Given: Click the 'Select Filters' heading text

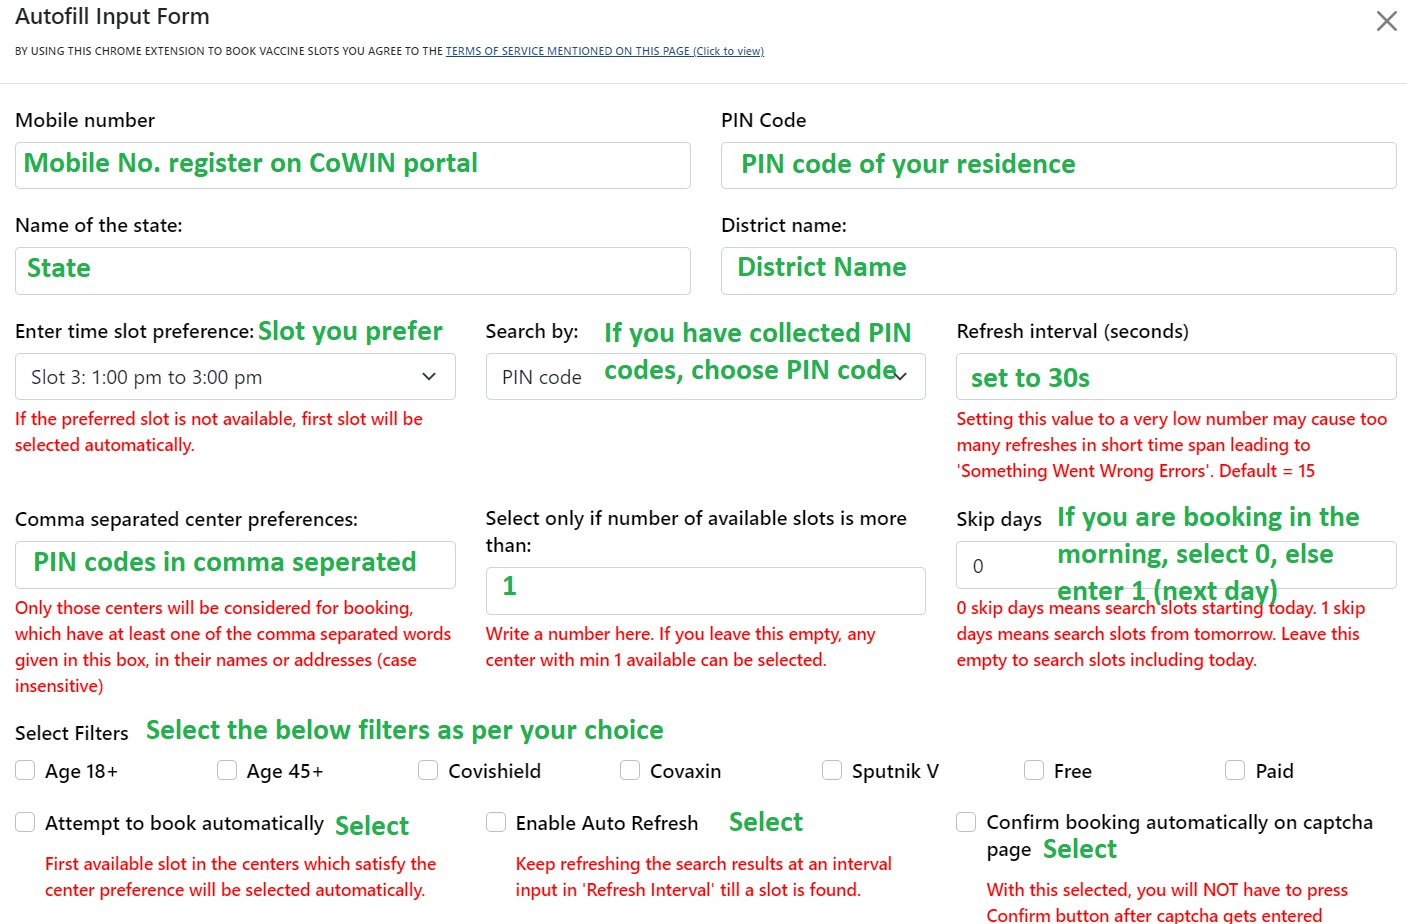Looking at the screenshot, I should (x=72, y=733).
